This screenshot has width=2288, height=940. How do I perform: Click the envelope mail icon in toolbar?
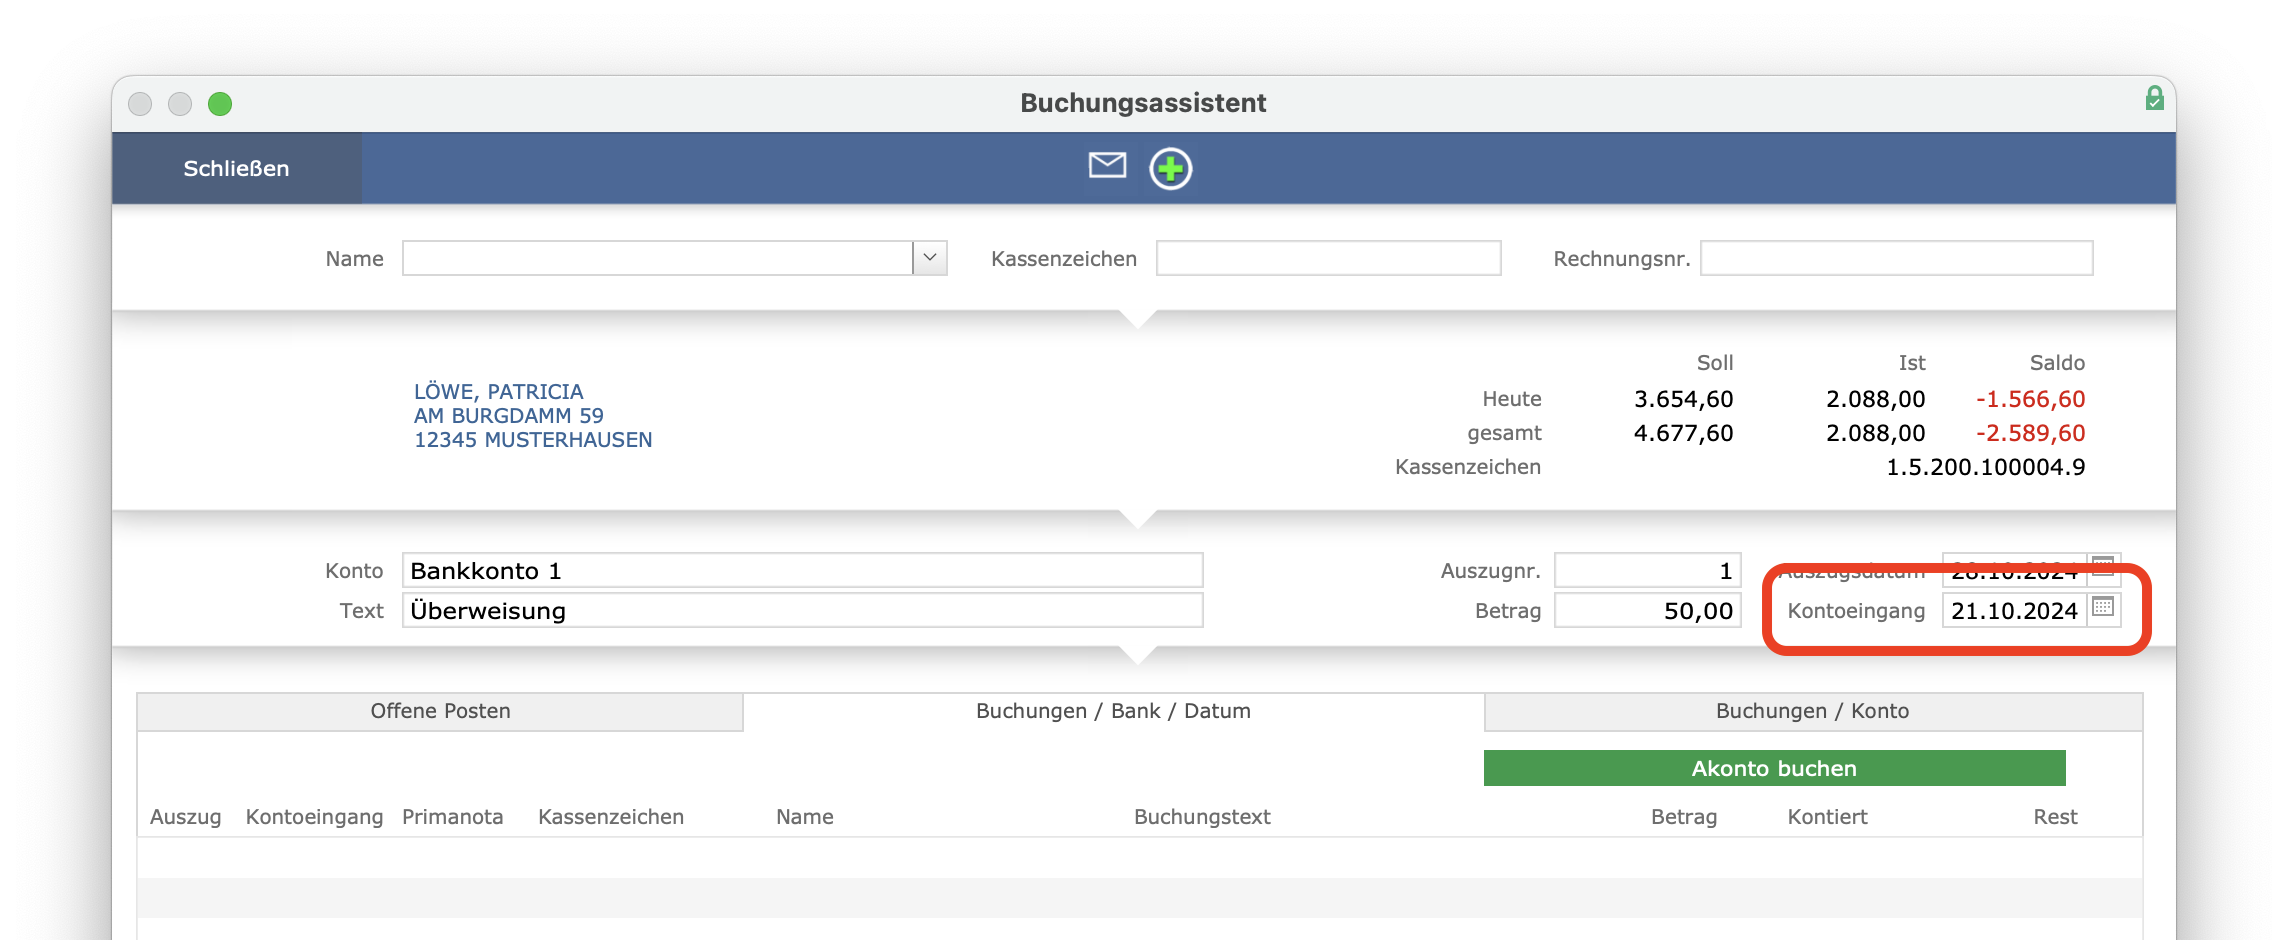1107,166
